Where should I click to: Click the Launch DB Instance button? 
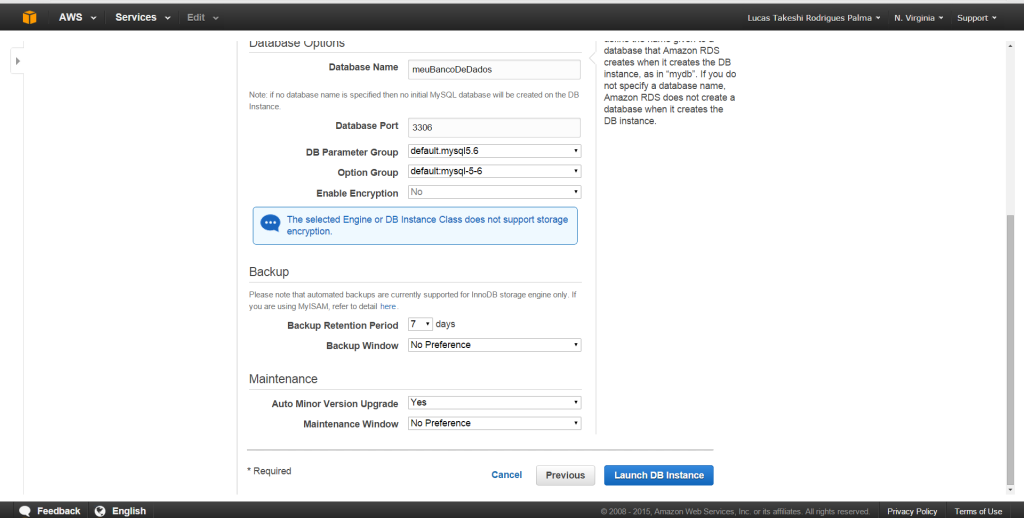[658, 475]
